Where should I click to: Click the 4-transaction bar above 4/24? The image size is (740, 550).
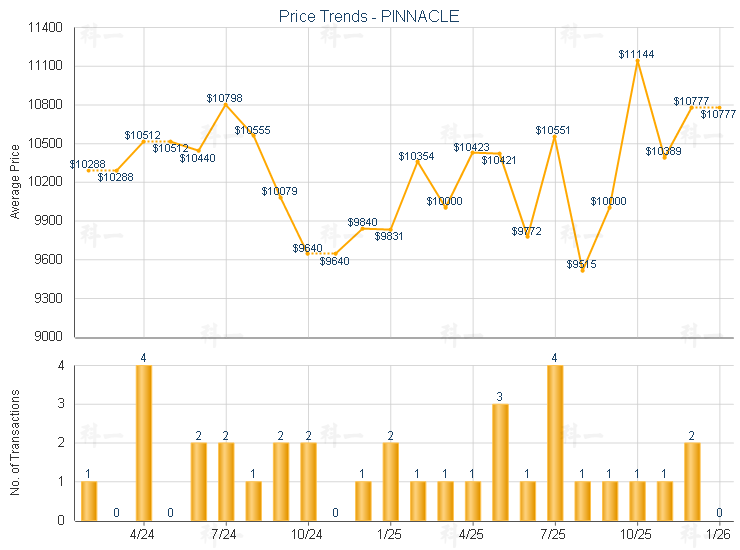(x=144, y=442)
